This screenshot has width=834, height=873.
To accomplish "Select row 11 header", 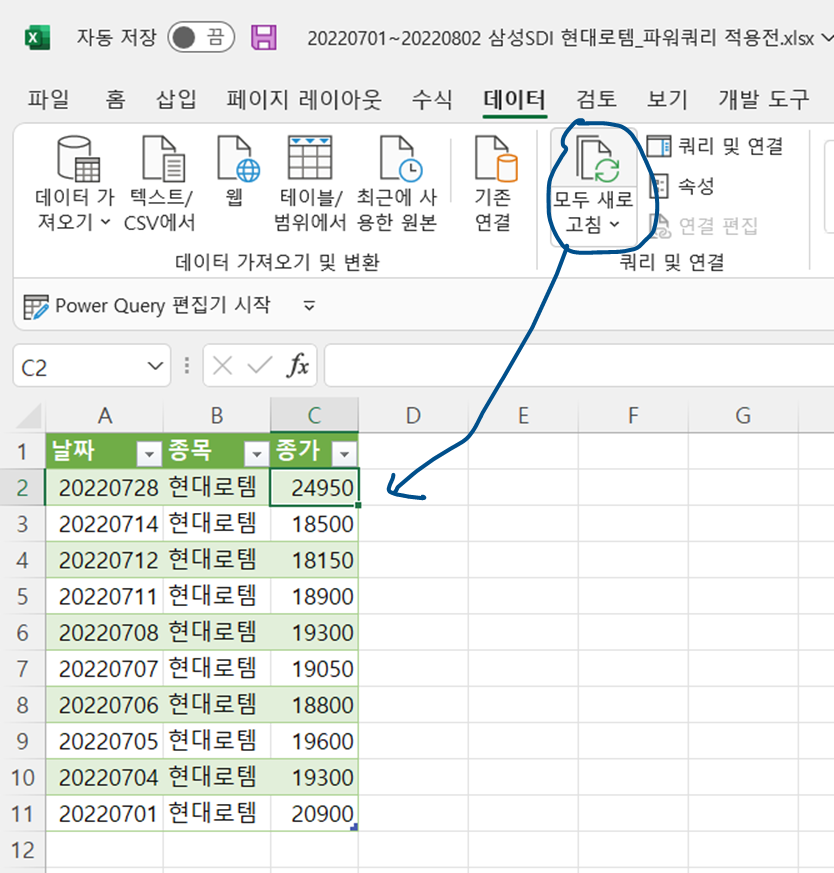I will tap(22, 814).
